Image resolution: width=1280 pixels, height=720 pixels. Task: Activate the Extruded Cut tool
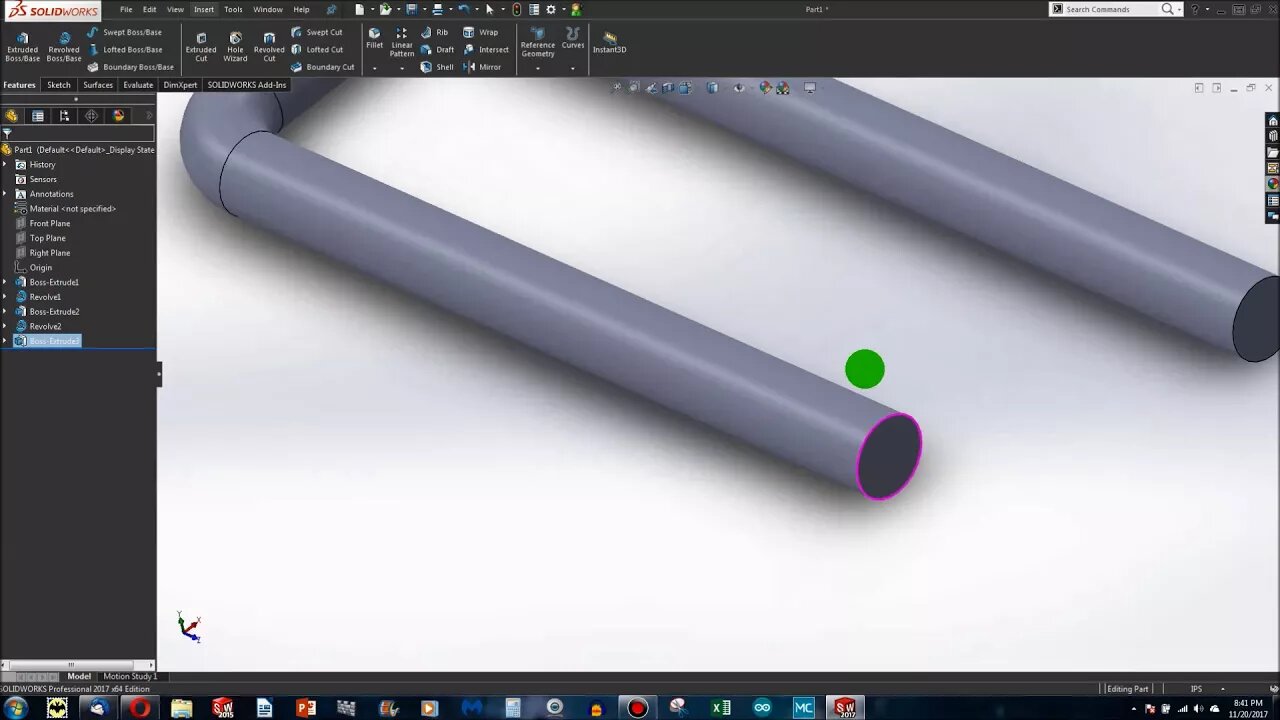click(x=201, y=46)
